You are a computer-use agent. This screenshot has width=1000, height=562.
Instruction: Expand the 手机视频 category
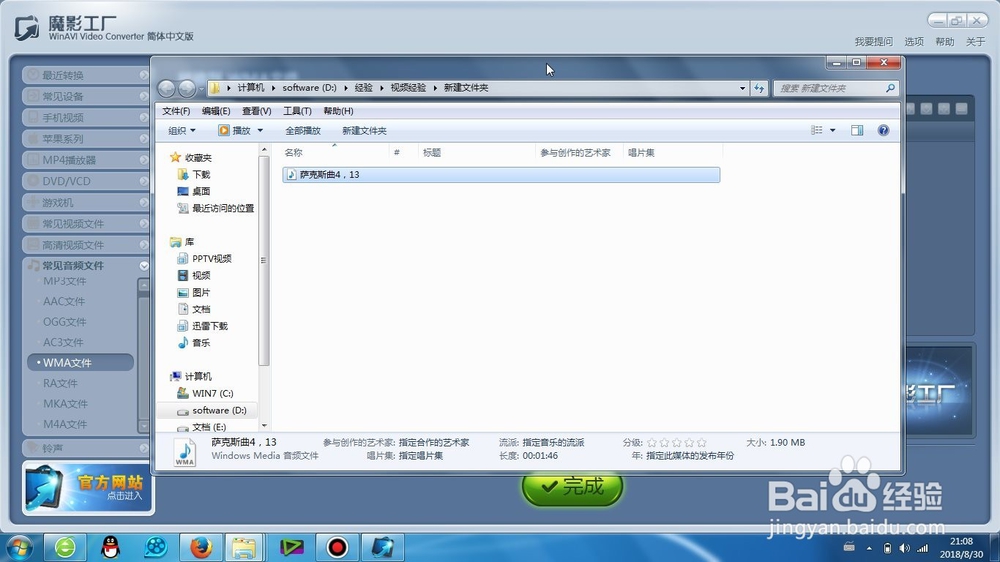pyautogui.click(x=86, y=117)
